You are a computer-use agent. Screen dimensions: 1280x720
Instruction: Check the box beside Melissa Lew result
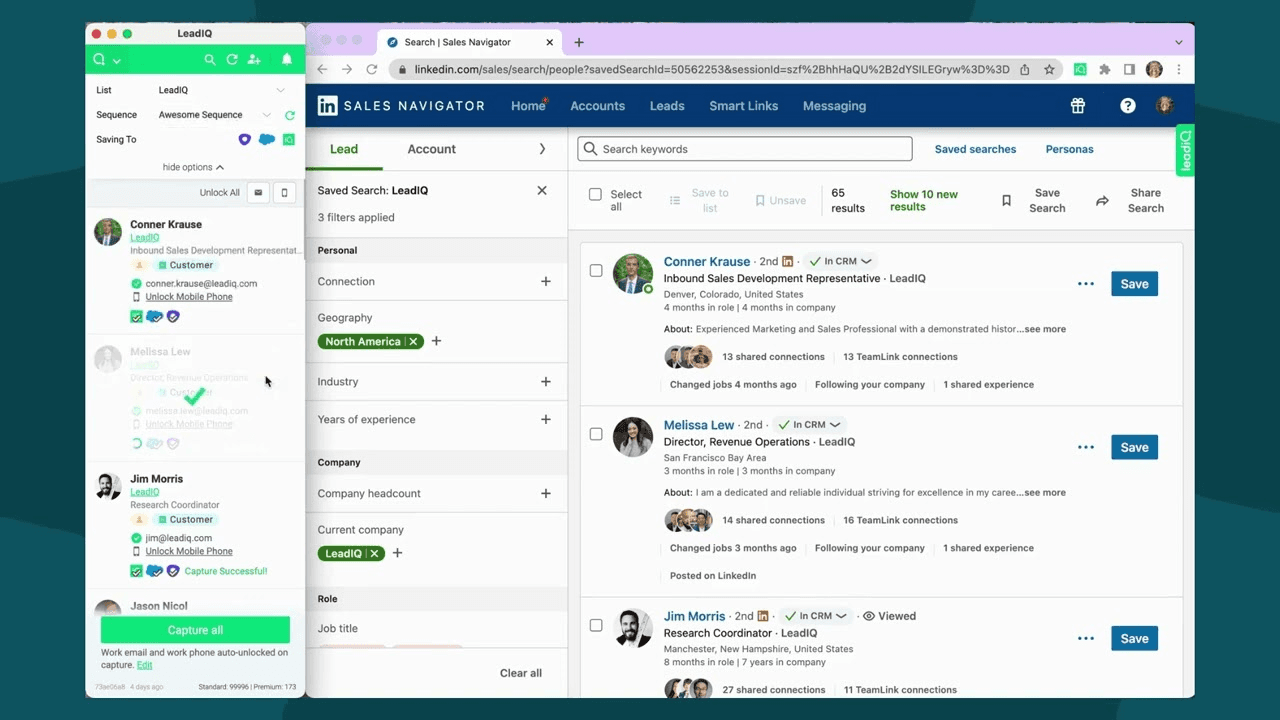[596, 434]
